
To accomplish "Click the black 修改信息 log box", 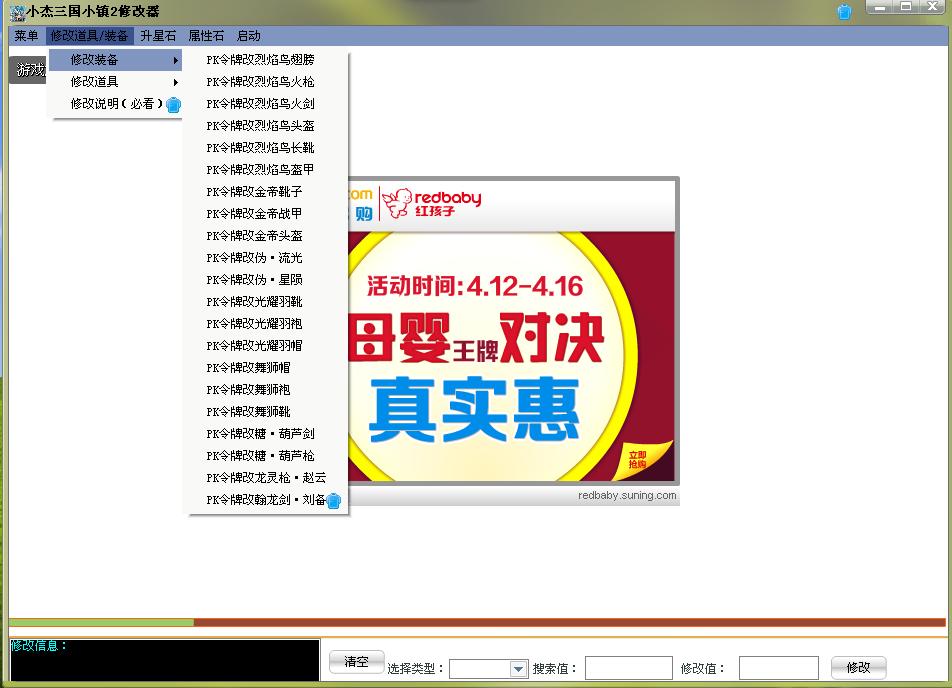I will (165, 660).
